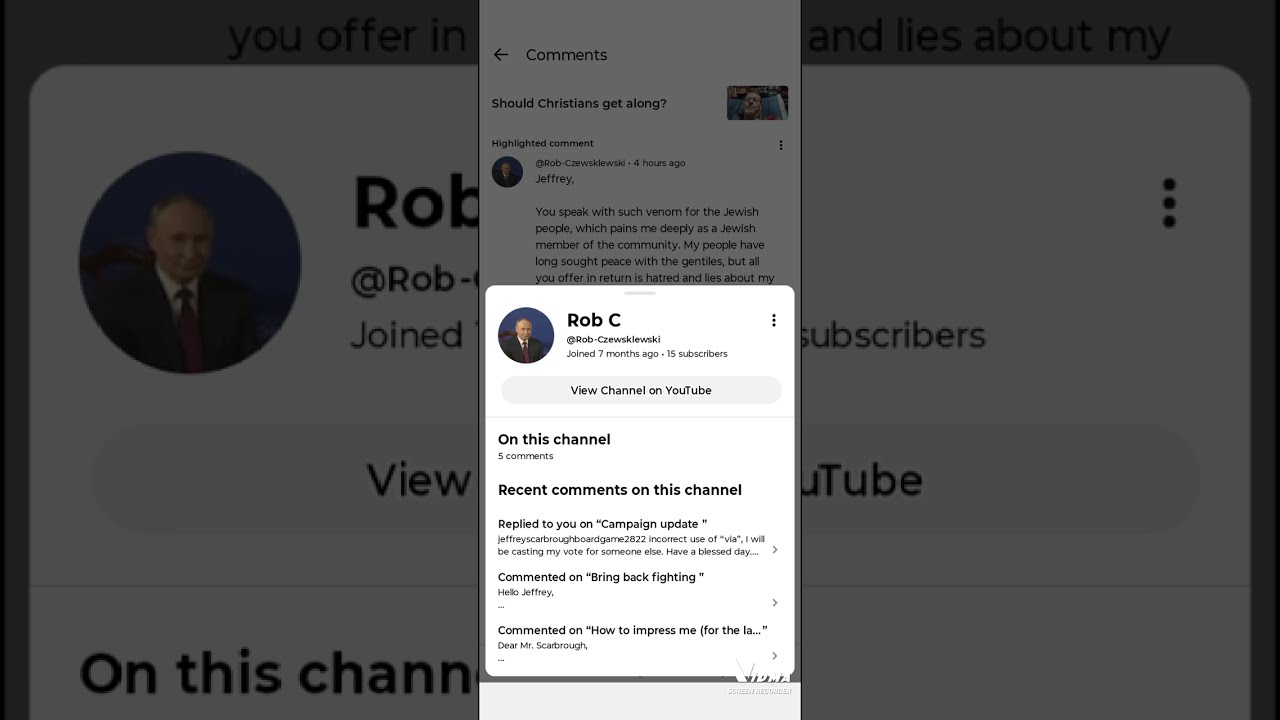The height and width of the screenshot is (720, 1280).
Task: Expand chevron for How to impress me comment
Action: click(x=775, y=656)
